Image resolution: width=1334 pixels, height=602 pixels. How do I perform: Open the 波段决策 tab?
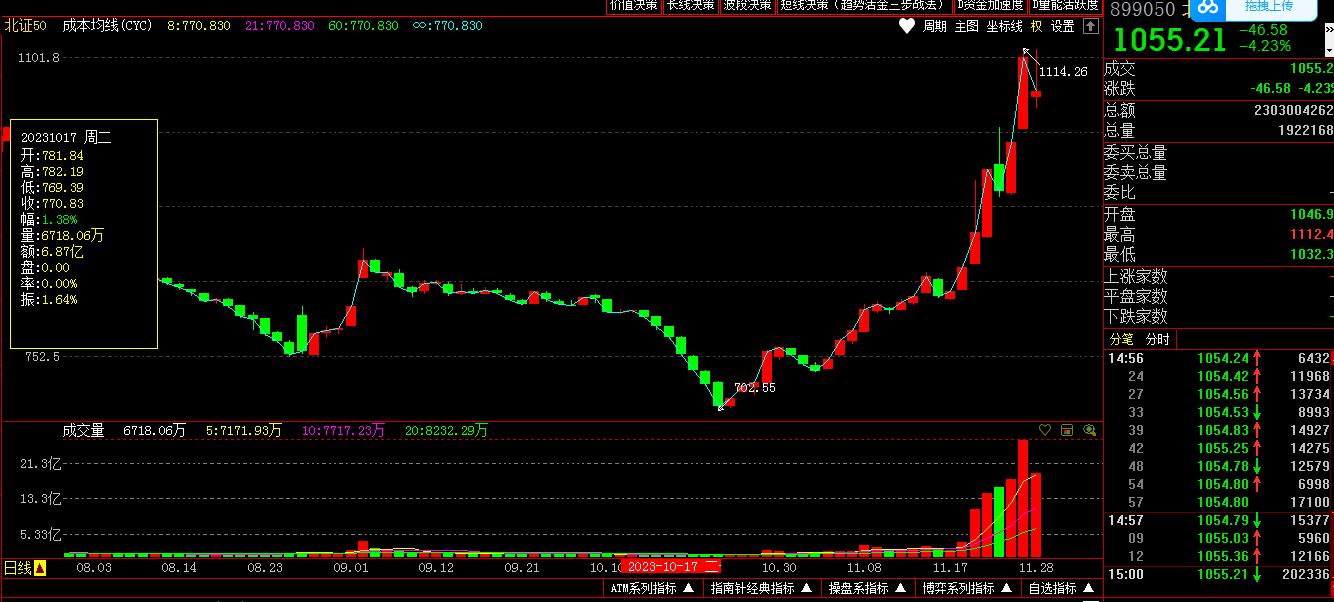[x=748, y=5]
